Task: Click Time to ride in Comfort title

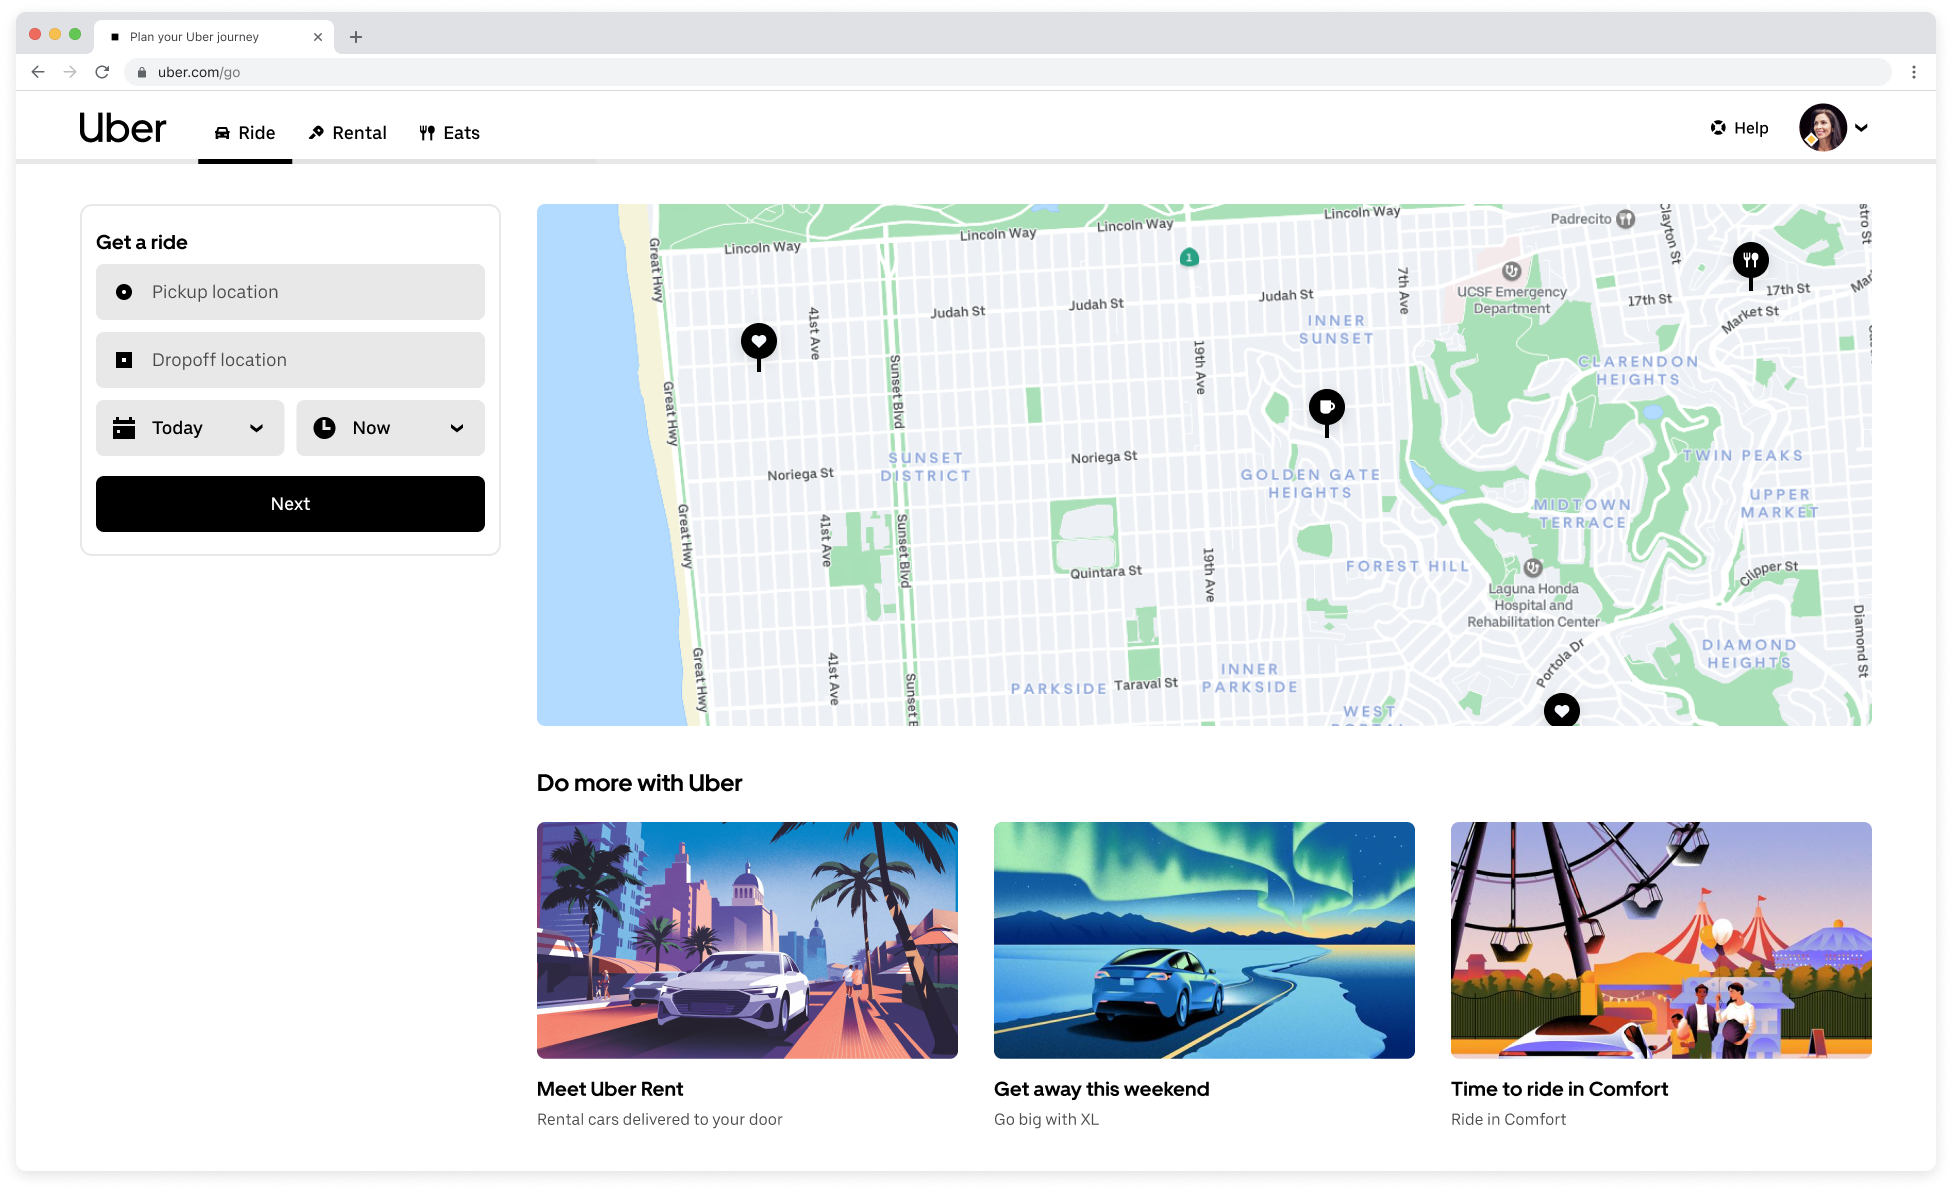Action: pos(1560,1089)
